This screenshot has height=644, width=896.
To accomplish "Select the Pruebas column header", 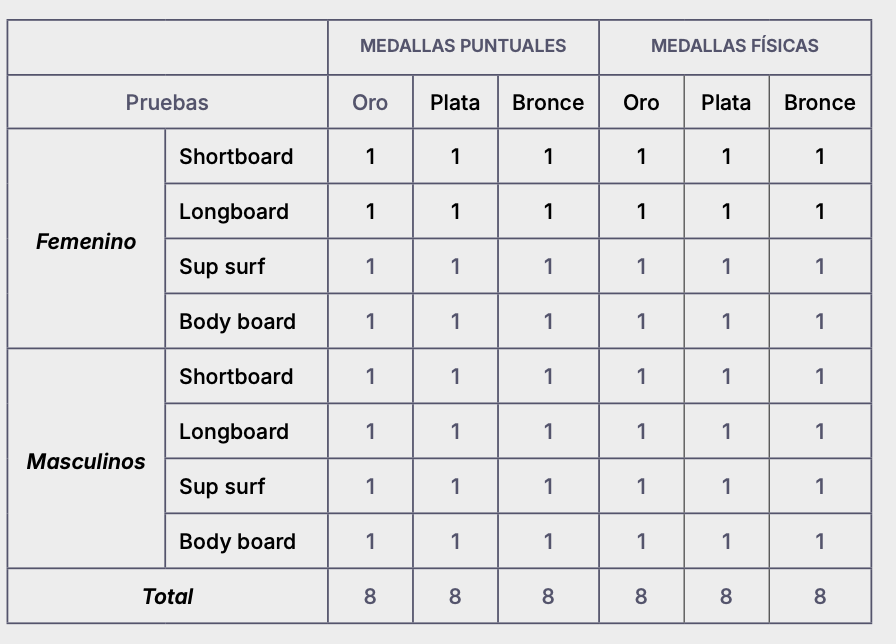I will (x=167, y=102).
